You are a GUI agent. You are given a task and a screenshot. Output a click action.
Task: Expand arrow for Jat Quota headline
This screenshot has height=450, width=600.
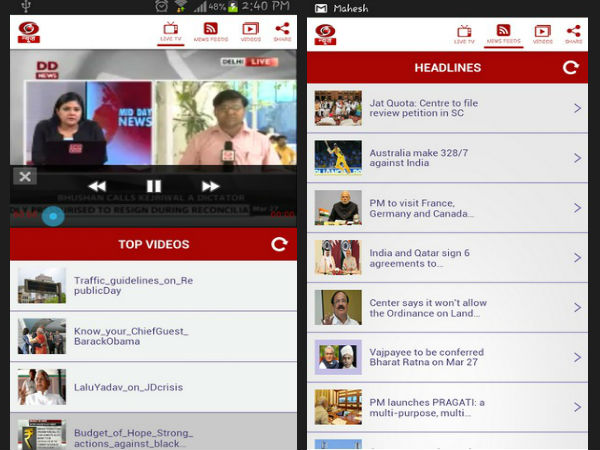(x=577, y=108)
